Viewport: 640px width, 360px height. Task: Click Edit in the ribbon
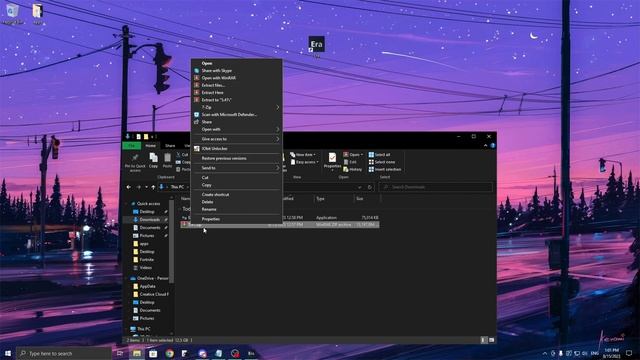pyautogui.click(x=350, y=162)
